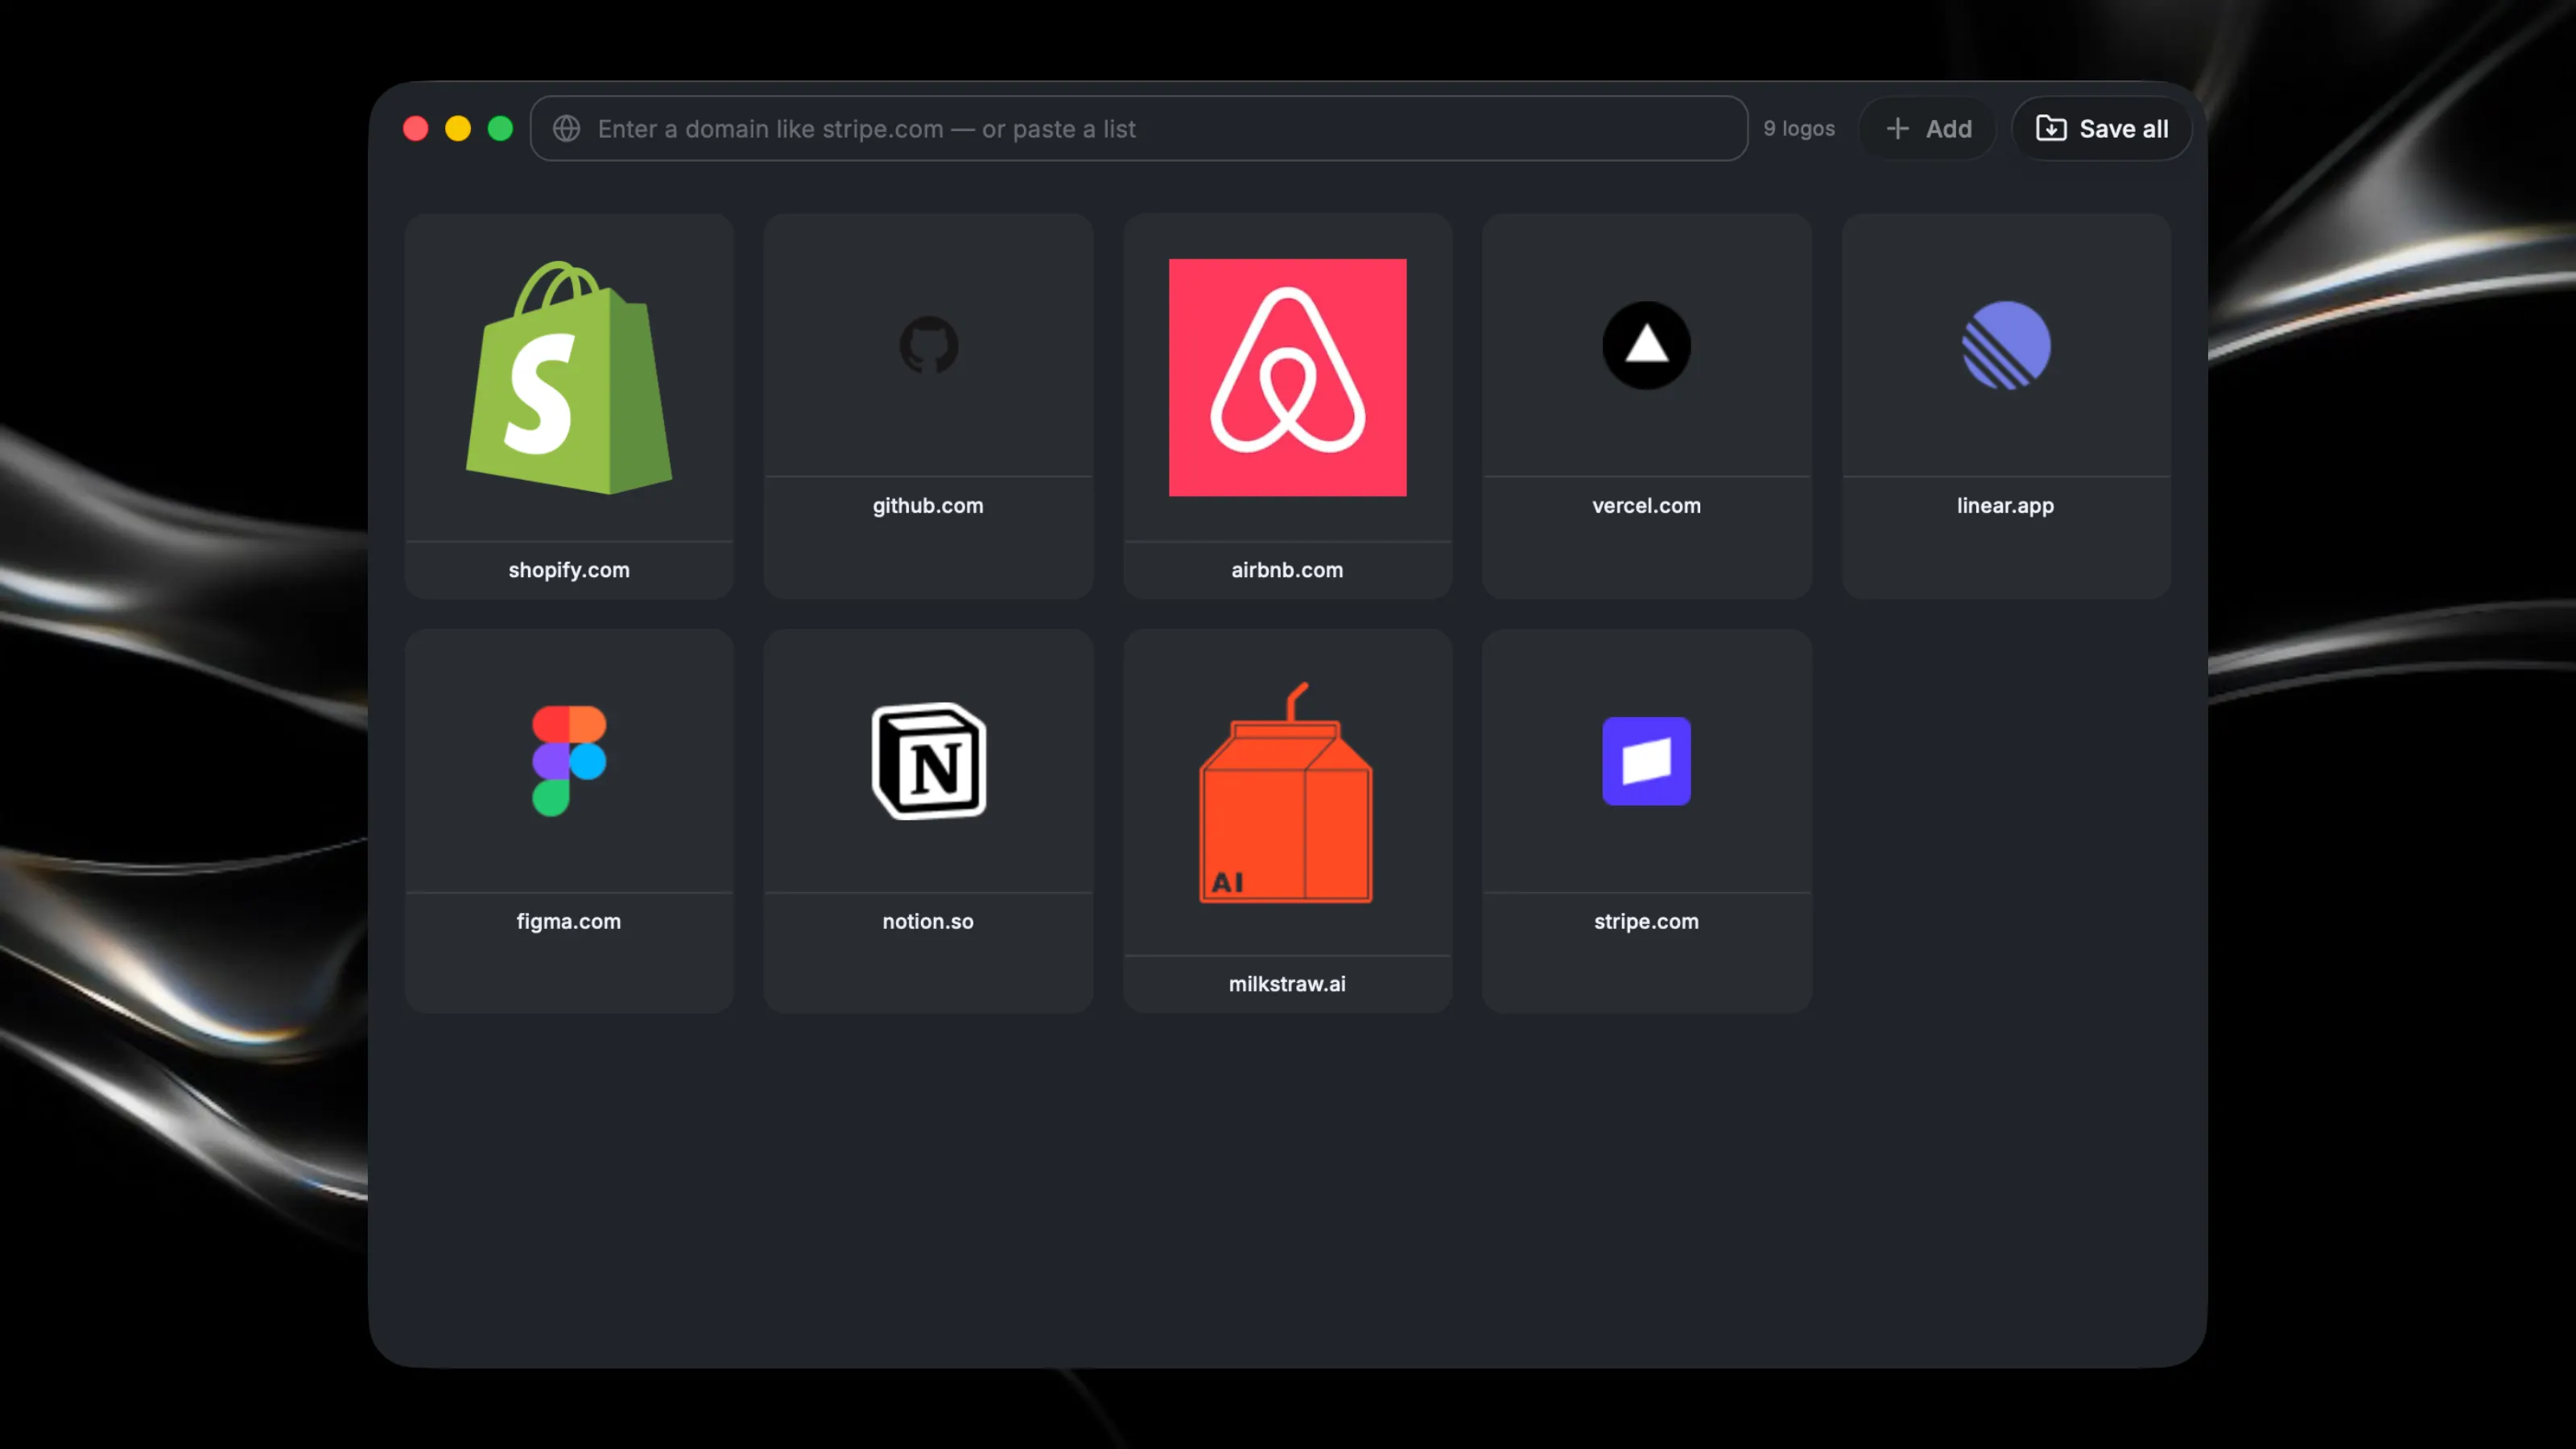Click the vercel.com label

(x=1646, y=506)
